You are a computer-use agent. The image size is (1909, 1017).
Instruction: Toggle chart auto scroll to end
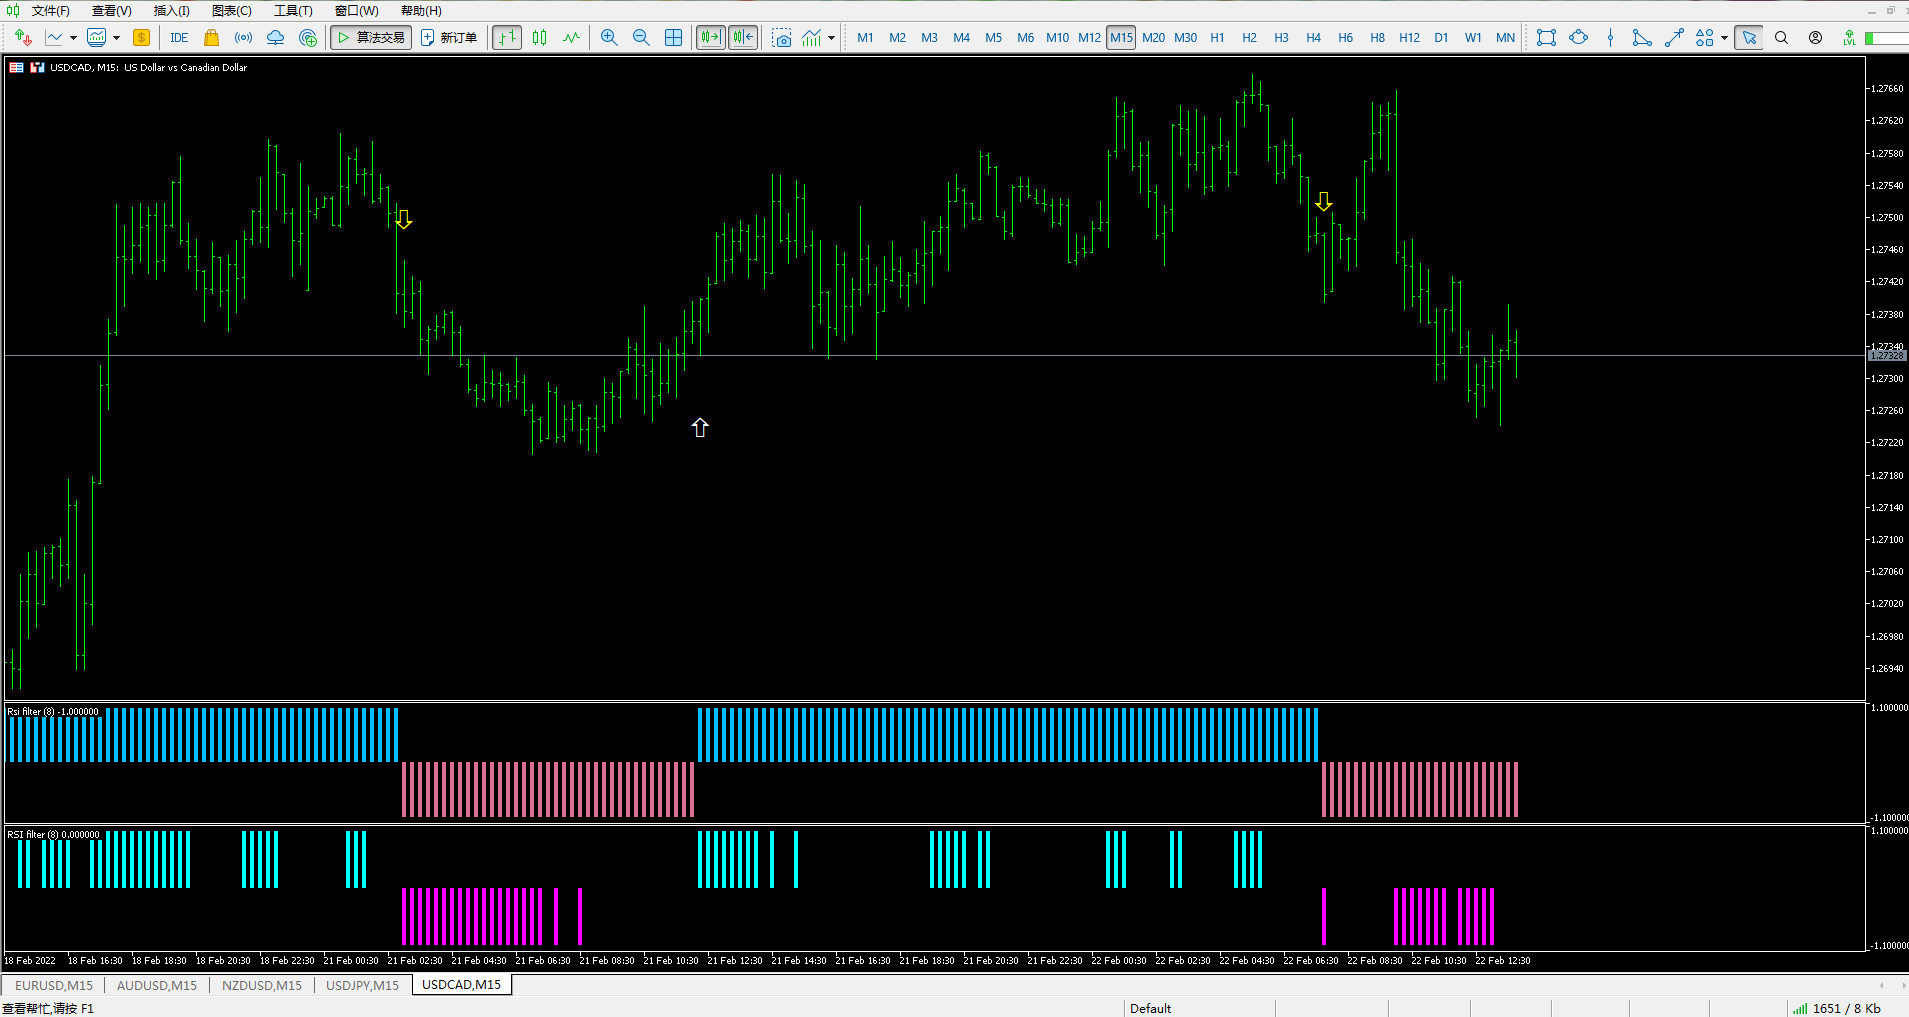tap(711, 38)
